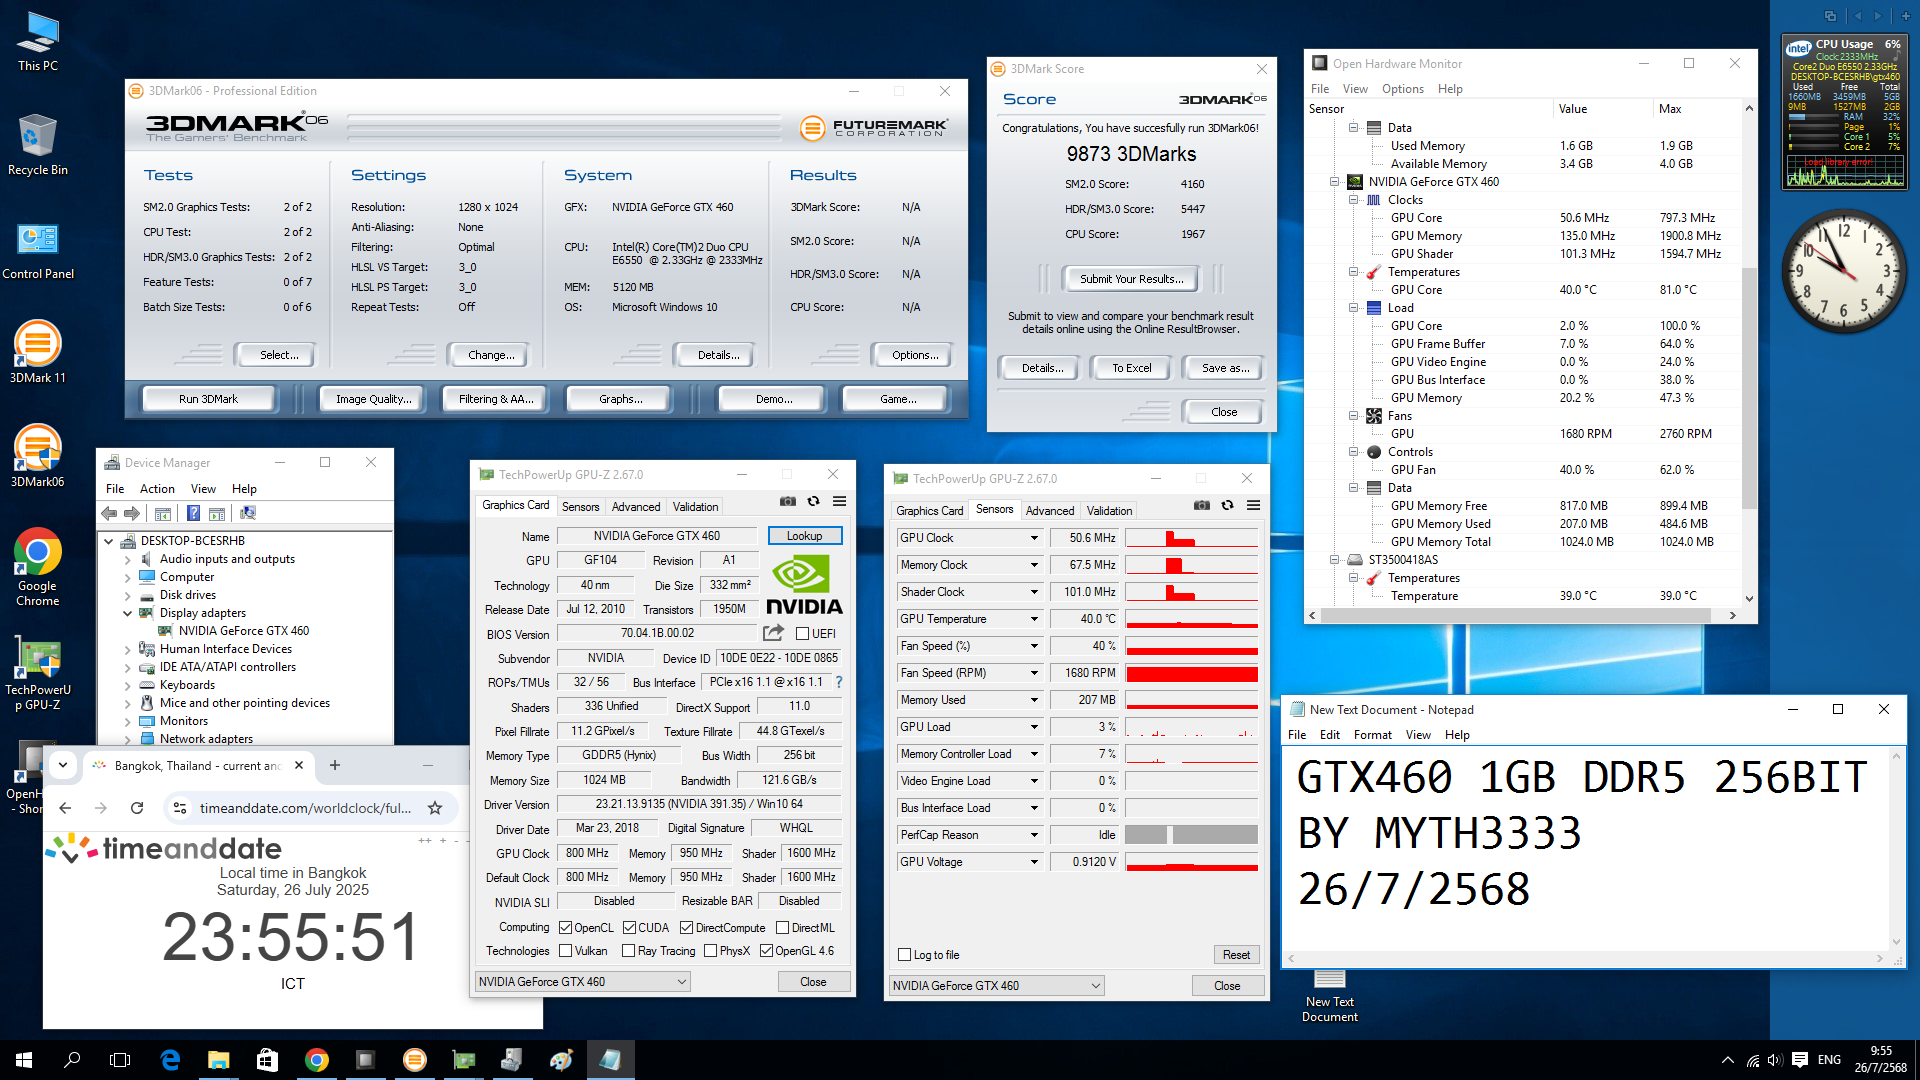Click Image Quality button in 3DMark06
Image resolution: width=1920 pixels, height=1080 pixels.
(373, 399)
